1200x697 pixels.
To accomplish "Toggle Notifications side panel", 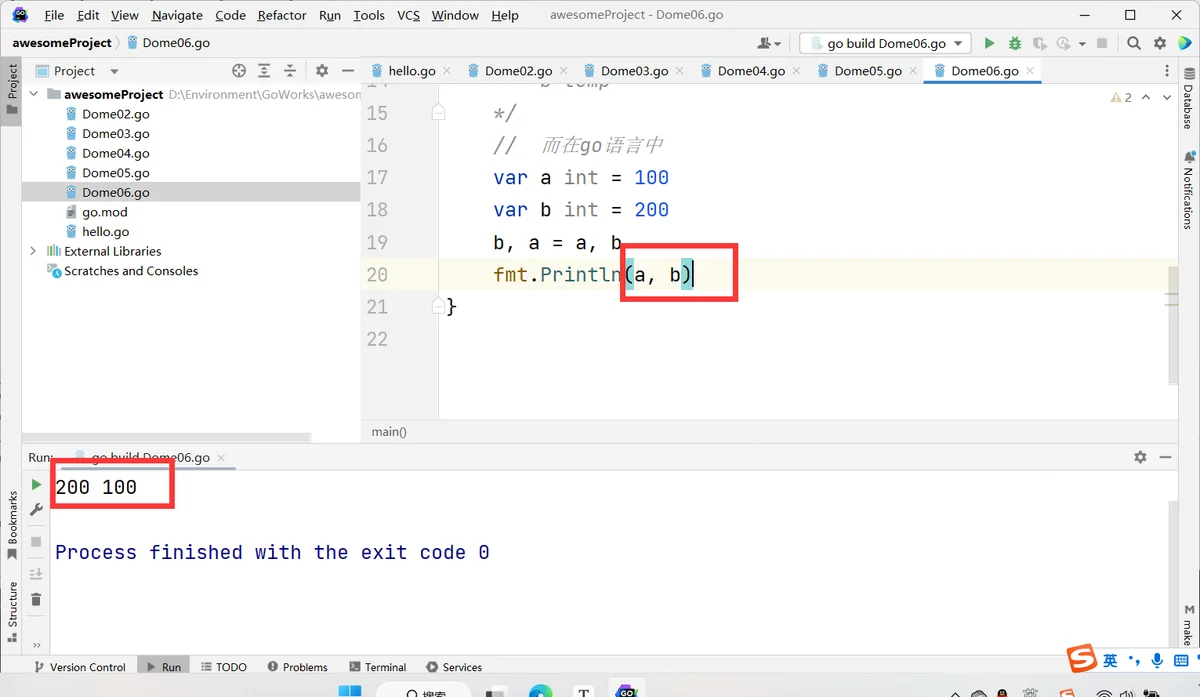I will (1188, 190).
